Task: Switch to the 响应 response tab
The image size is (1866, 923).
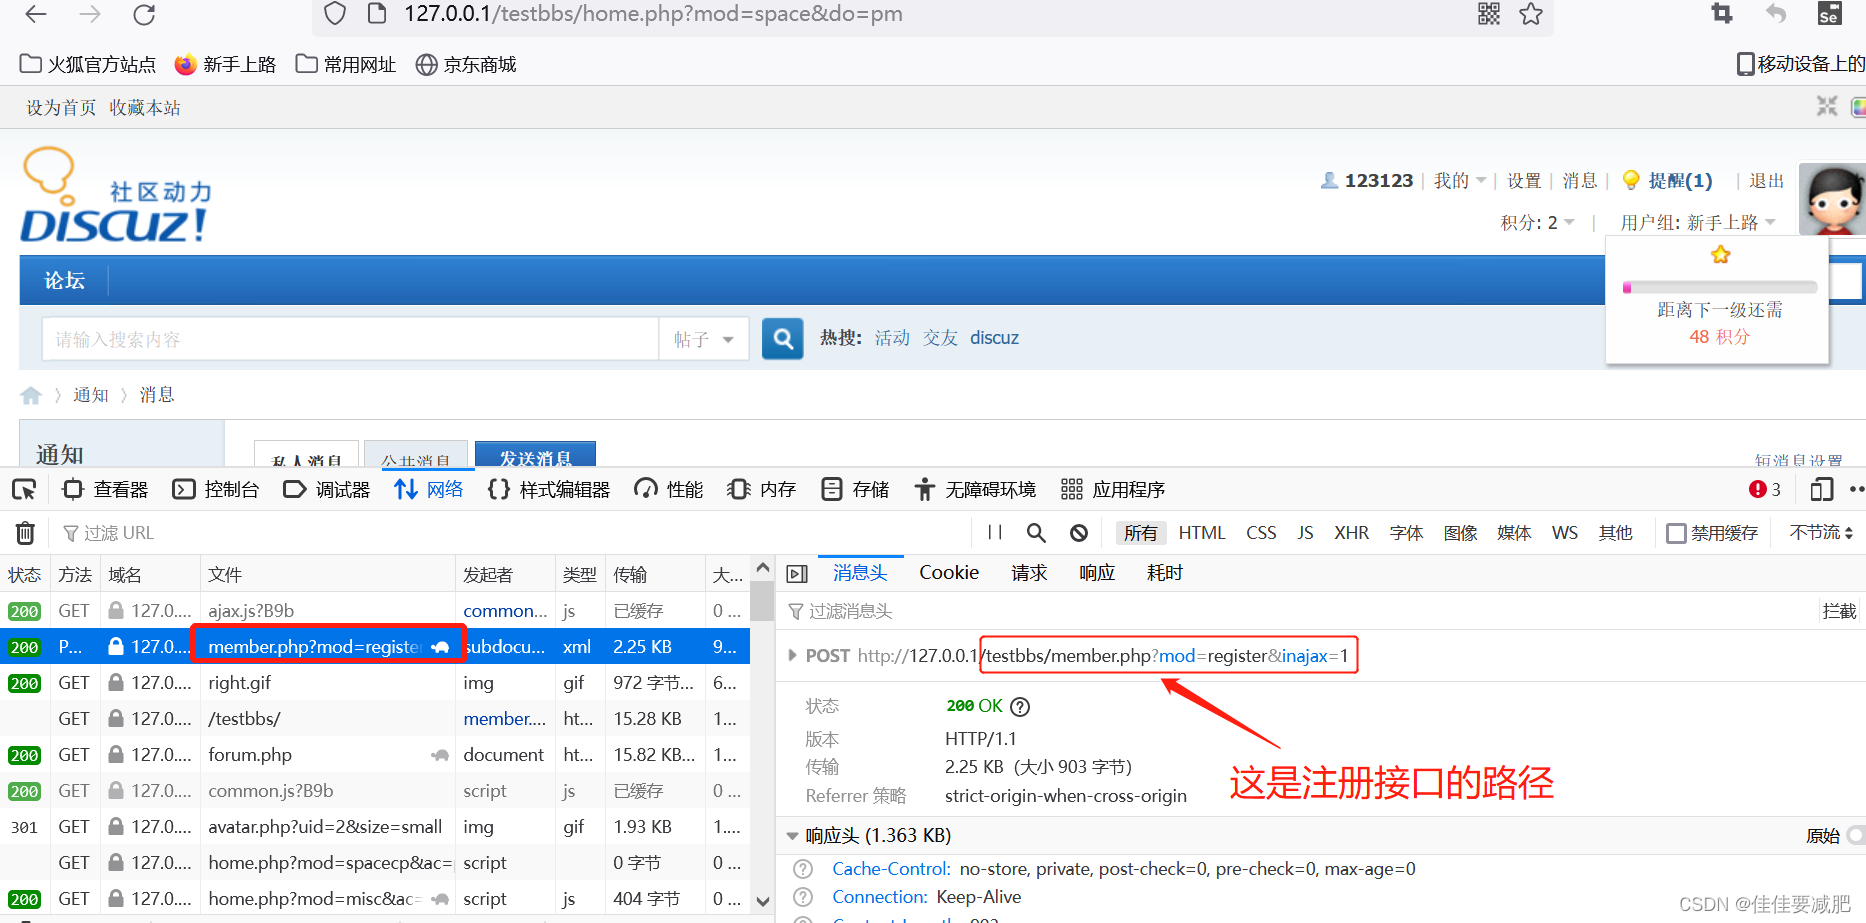Action: tap(1096, 572)
